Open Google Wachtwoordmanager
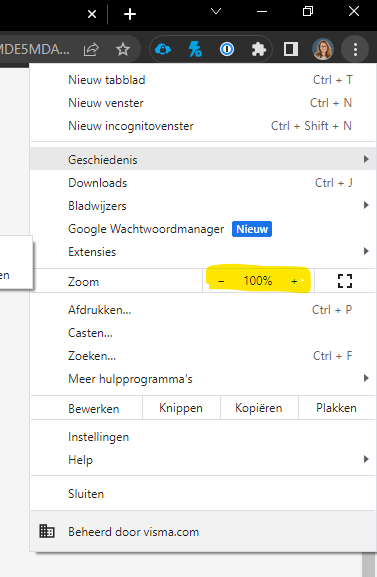This screenshot has width=377, height=577. (x=203, y=229)
